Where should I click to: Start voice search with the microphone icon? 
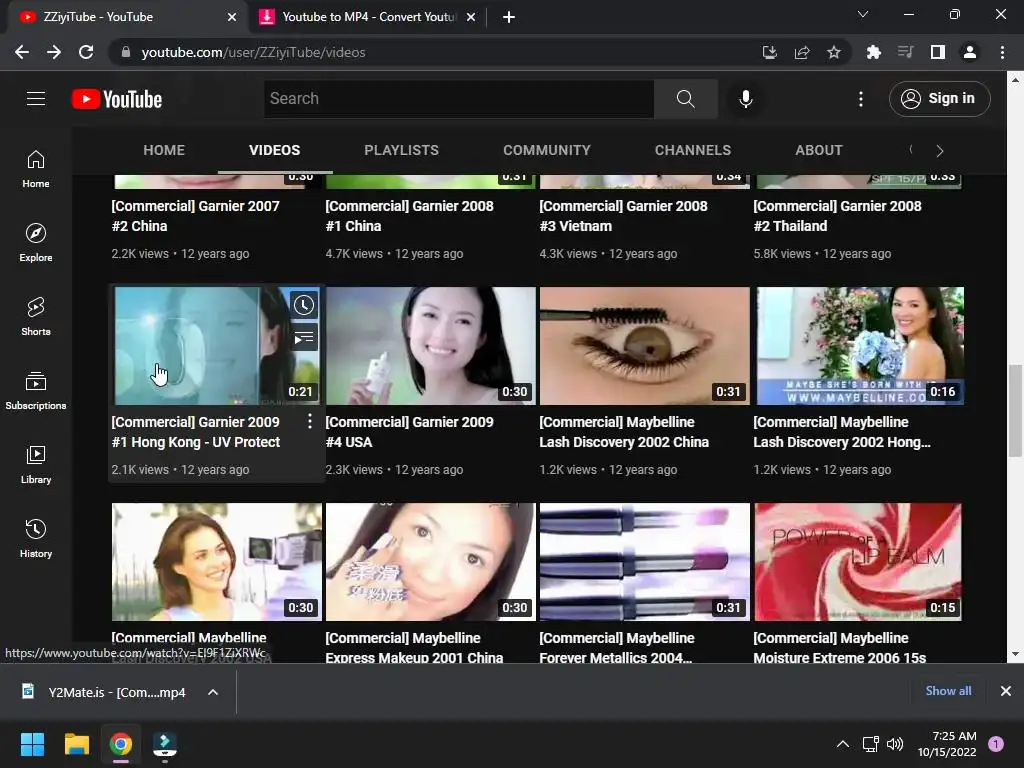coord(746,99)
